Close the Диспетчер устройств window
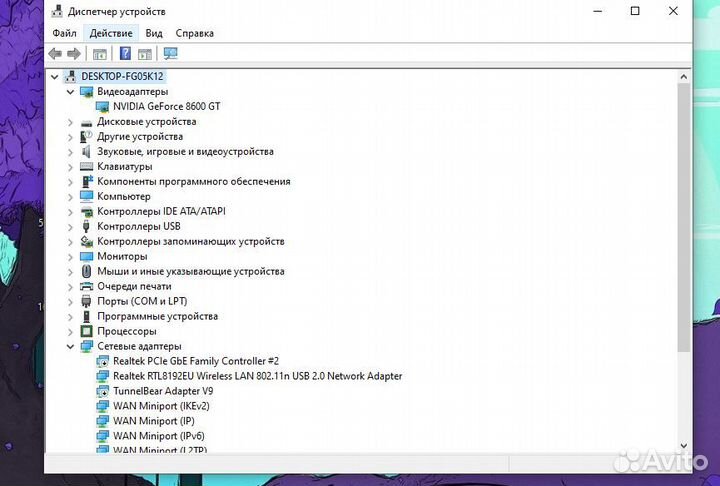 pyautogui.click(x=673, y=11)
